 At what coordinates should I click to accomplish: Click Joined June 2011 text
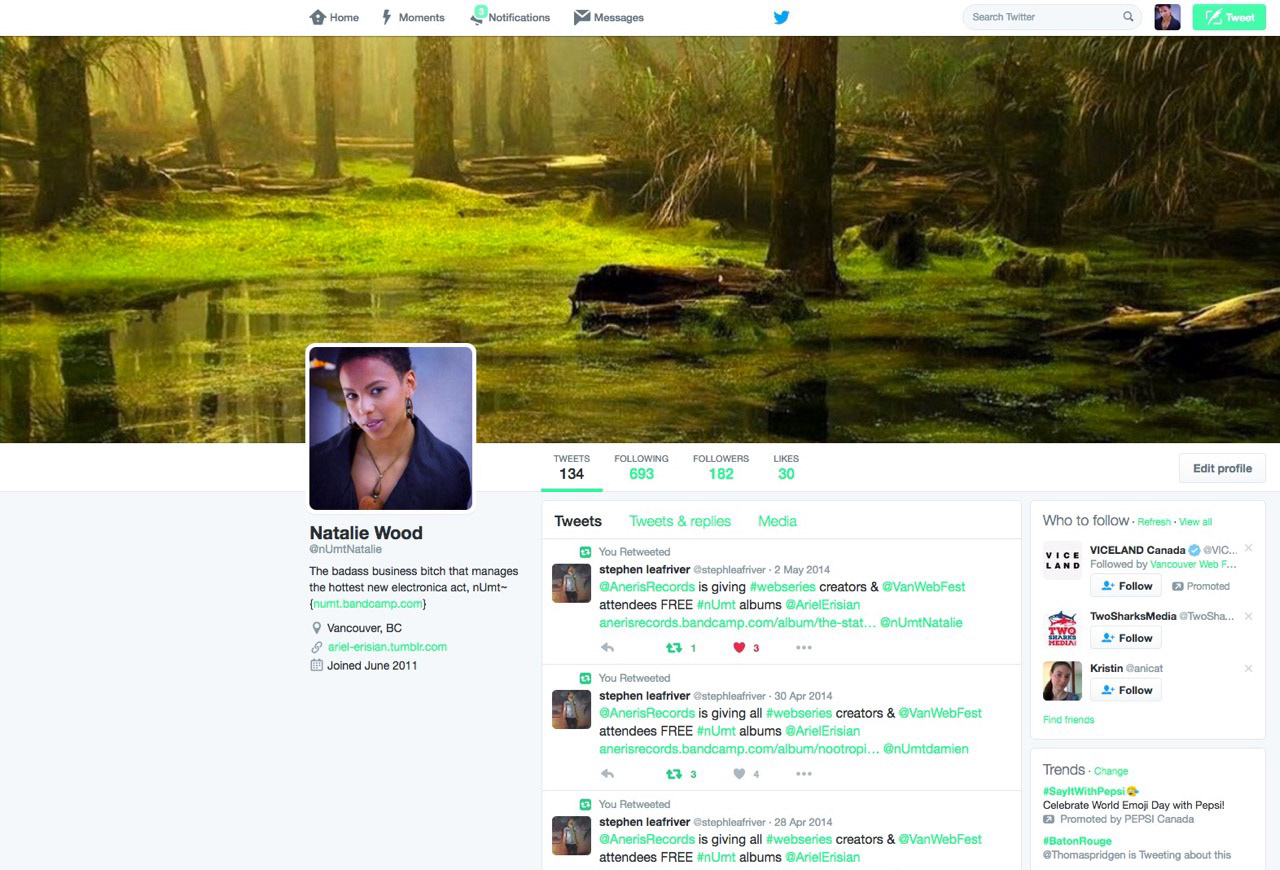[x=372, y=665]
